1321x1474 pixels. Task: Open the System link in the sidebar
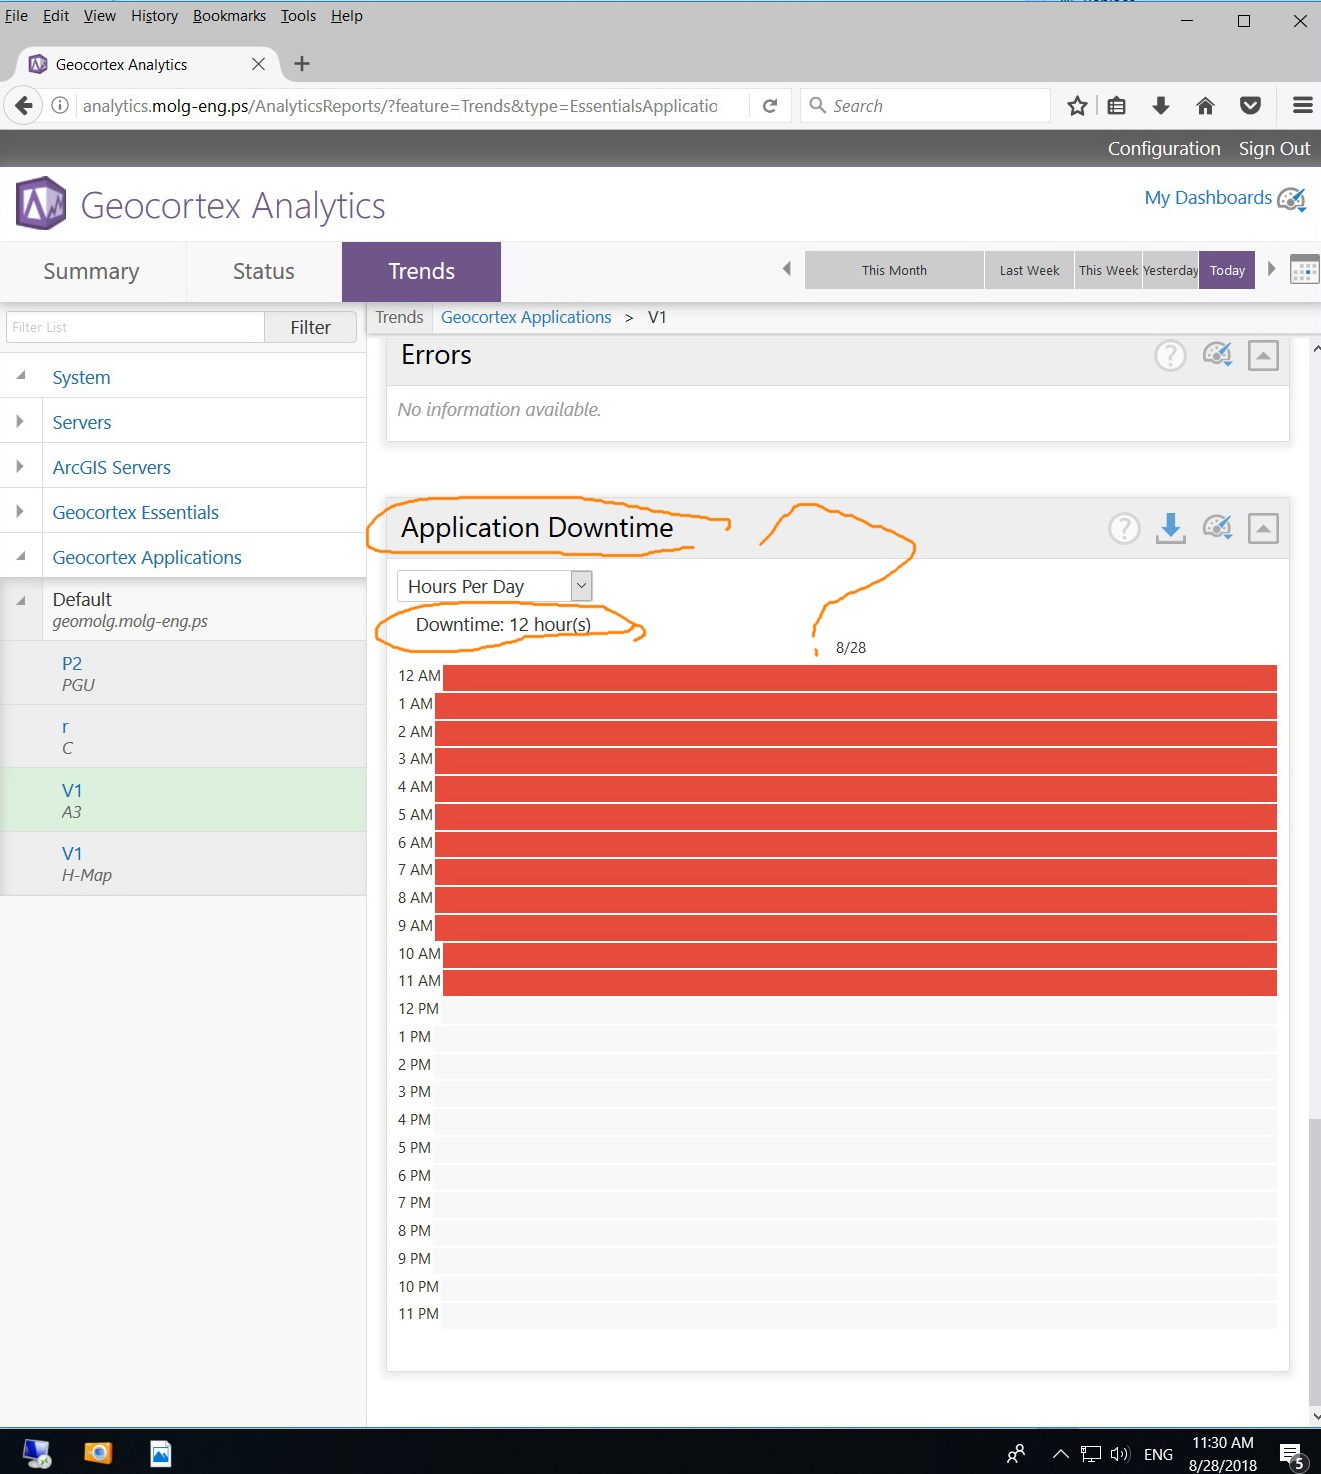pyautogui.click(x=81, y=377)
